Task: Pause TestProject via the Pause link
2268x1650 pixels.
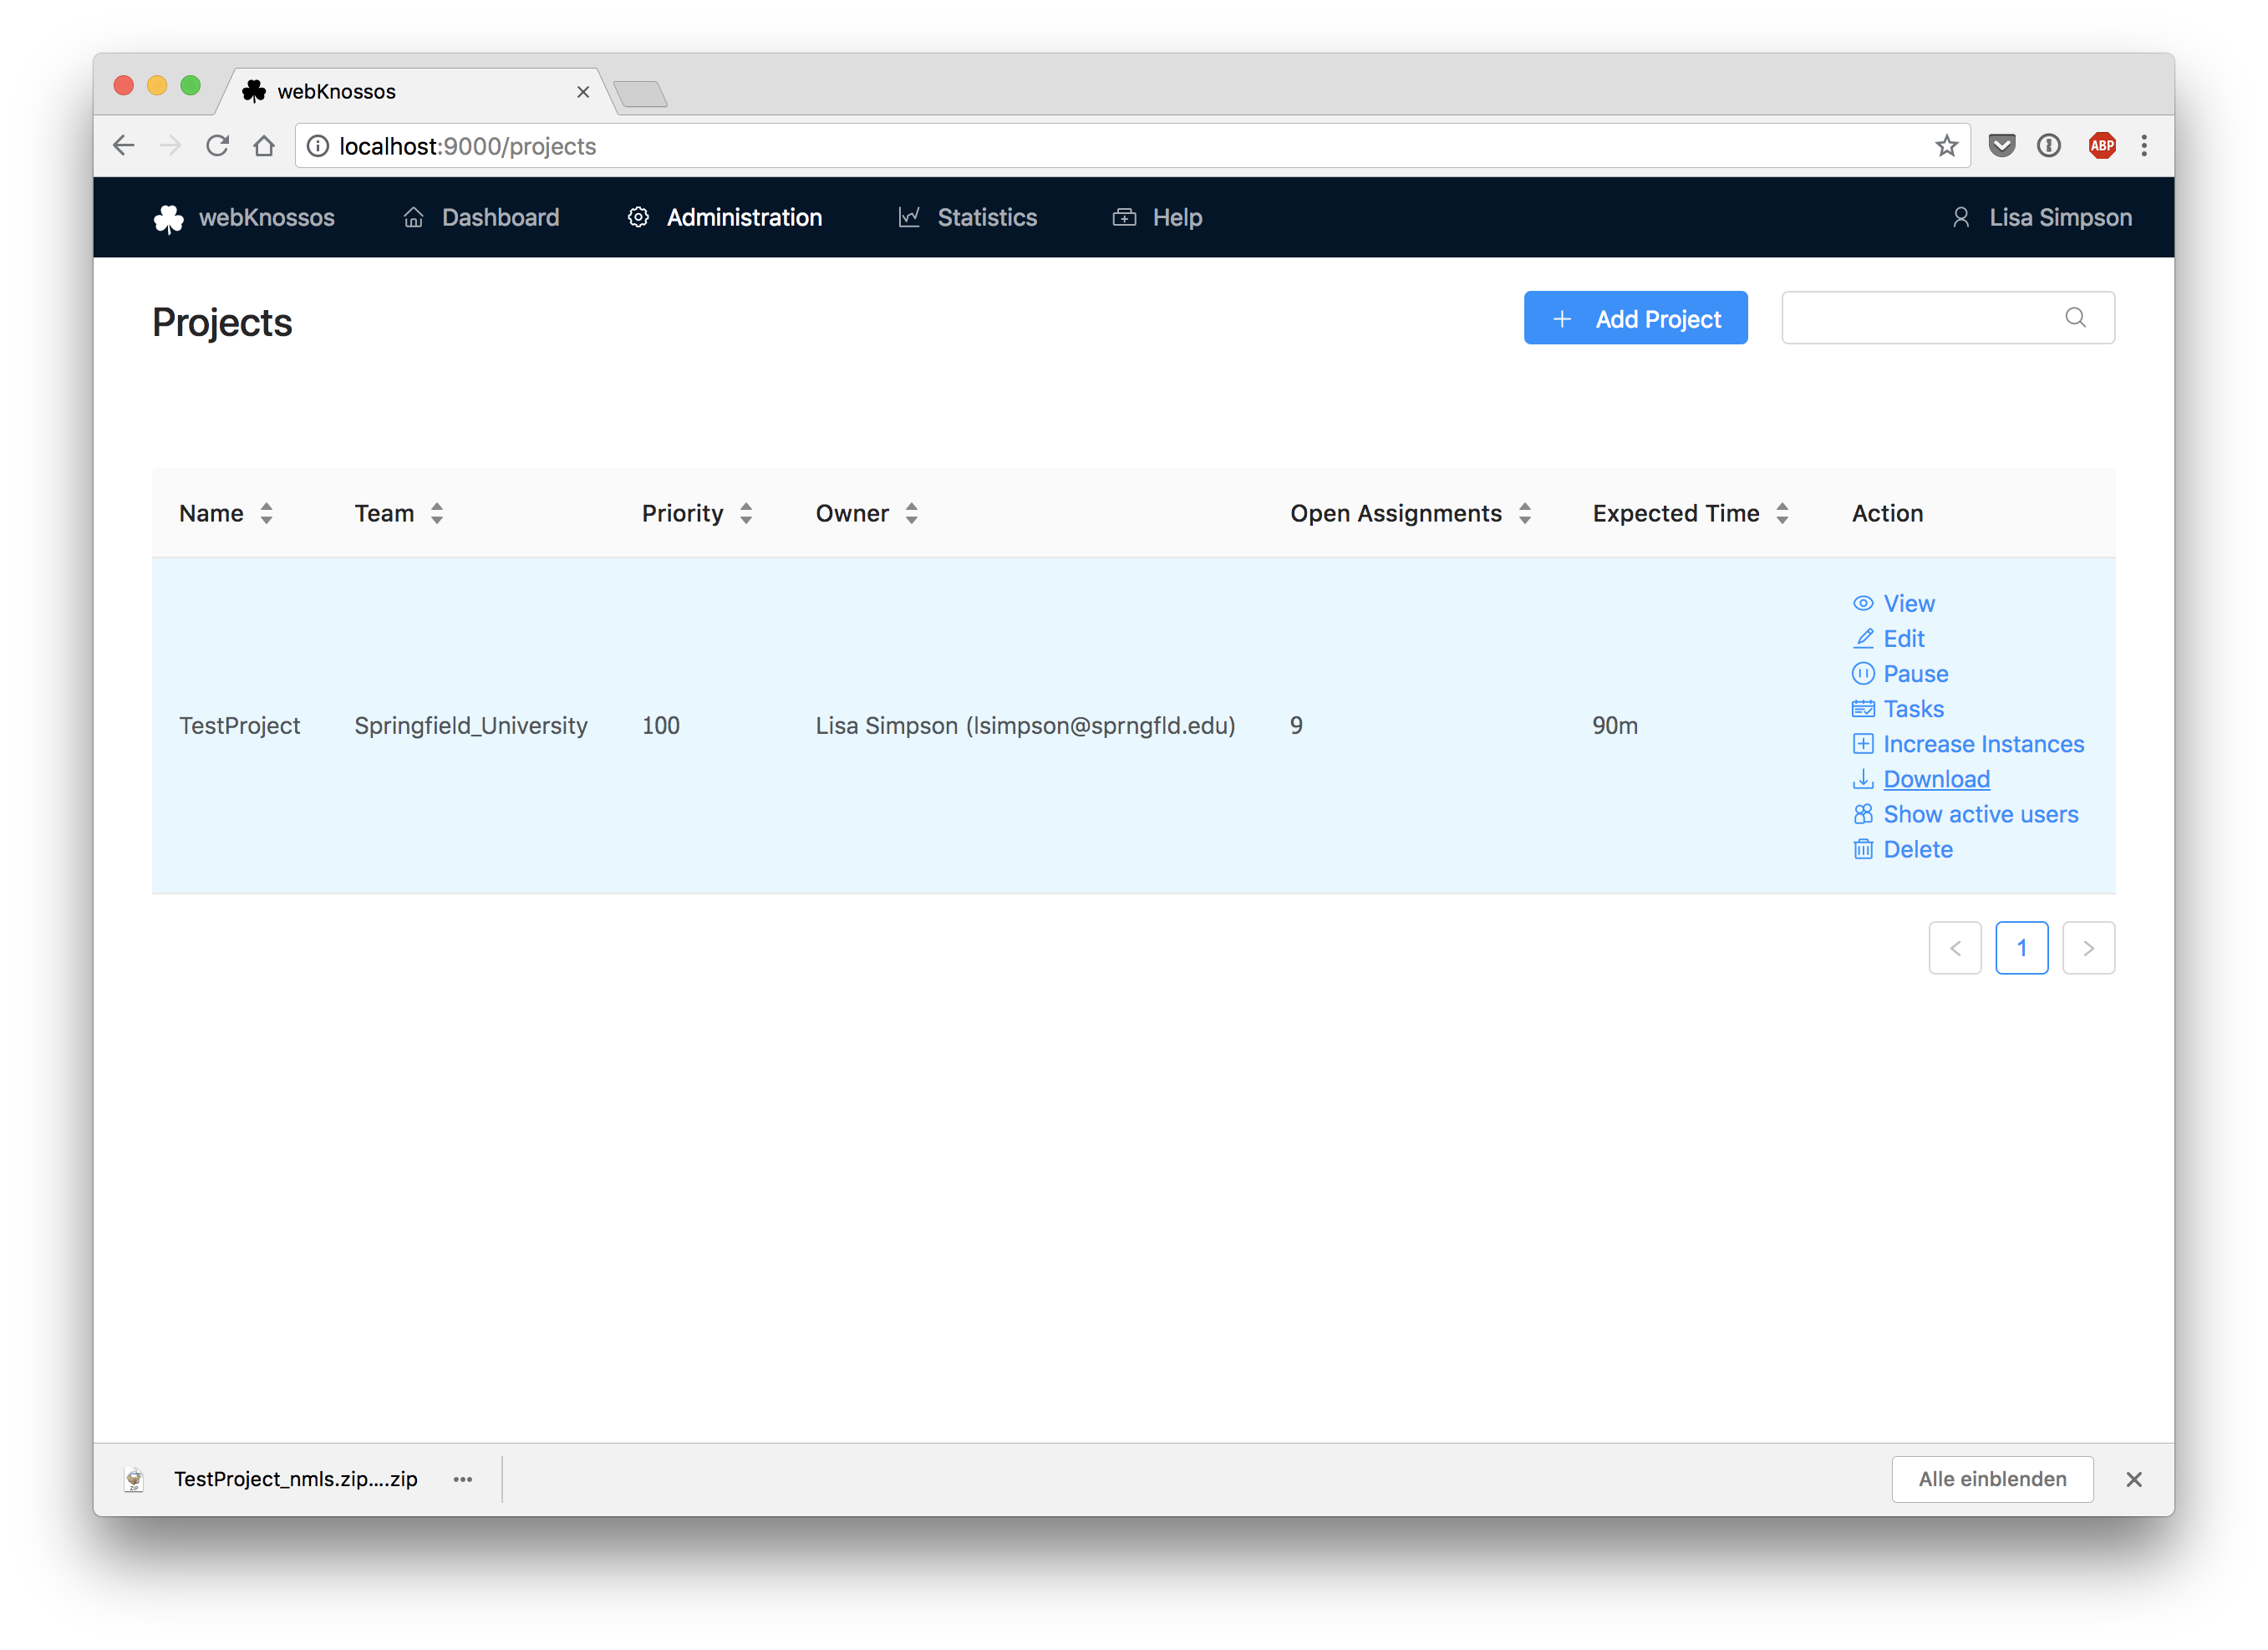Action: [1915, 673]
